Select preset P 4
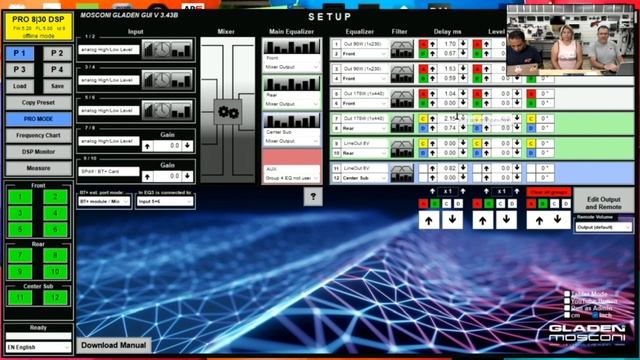 (x=57, y=70)
